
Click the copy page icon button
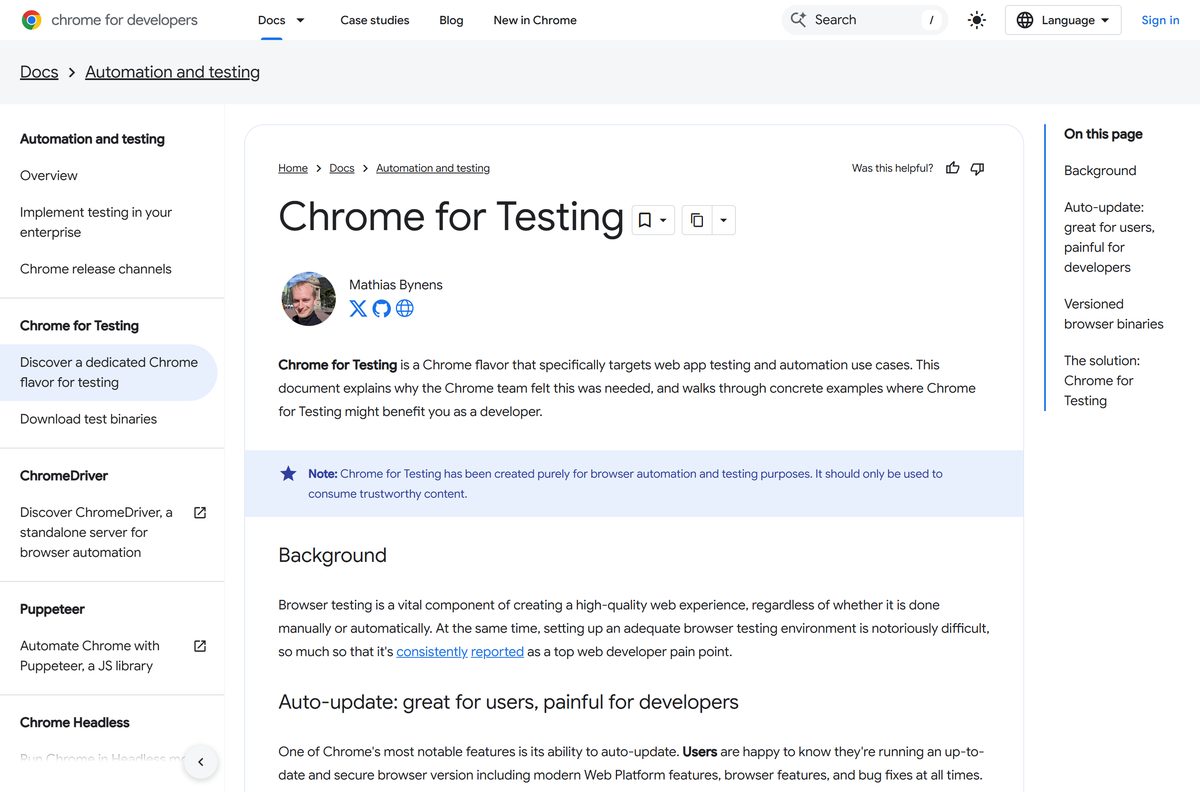[x=697, y=220]
